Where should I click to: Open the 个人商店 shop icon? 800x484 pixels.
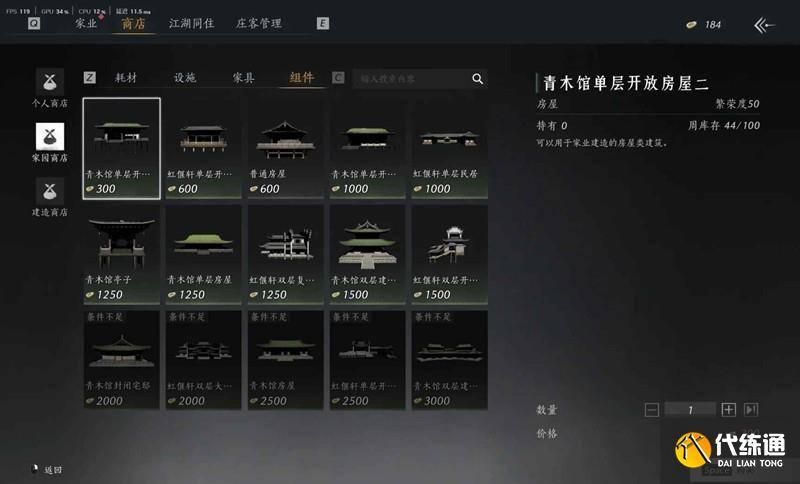click(49, 82)
